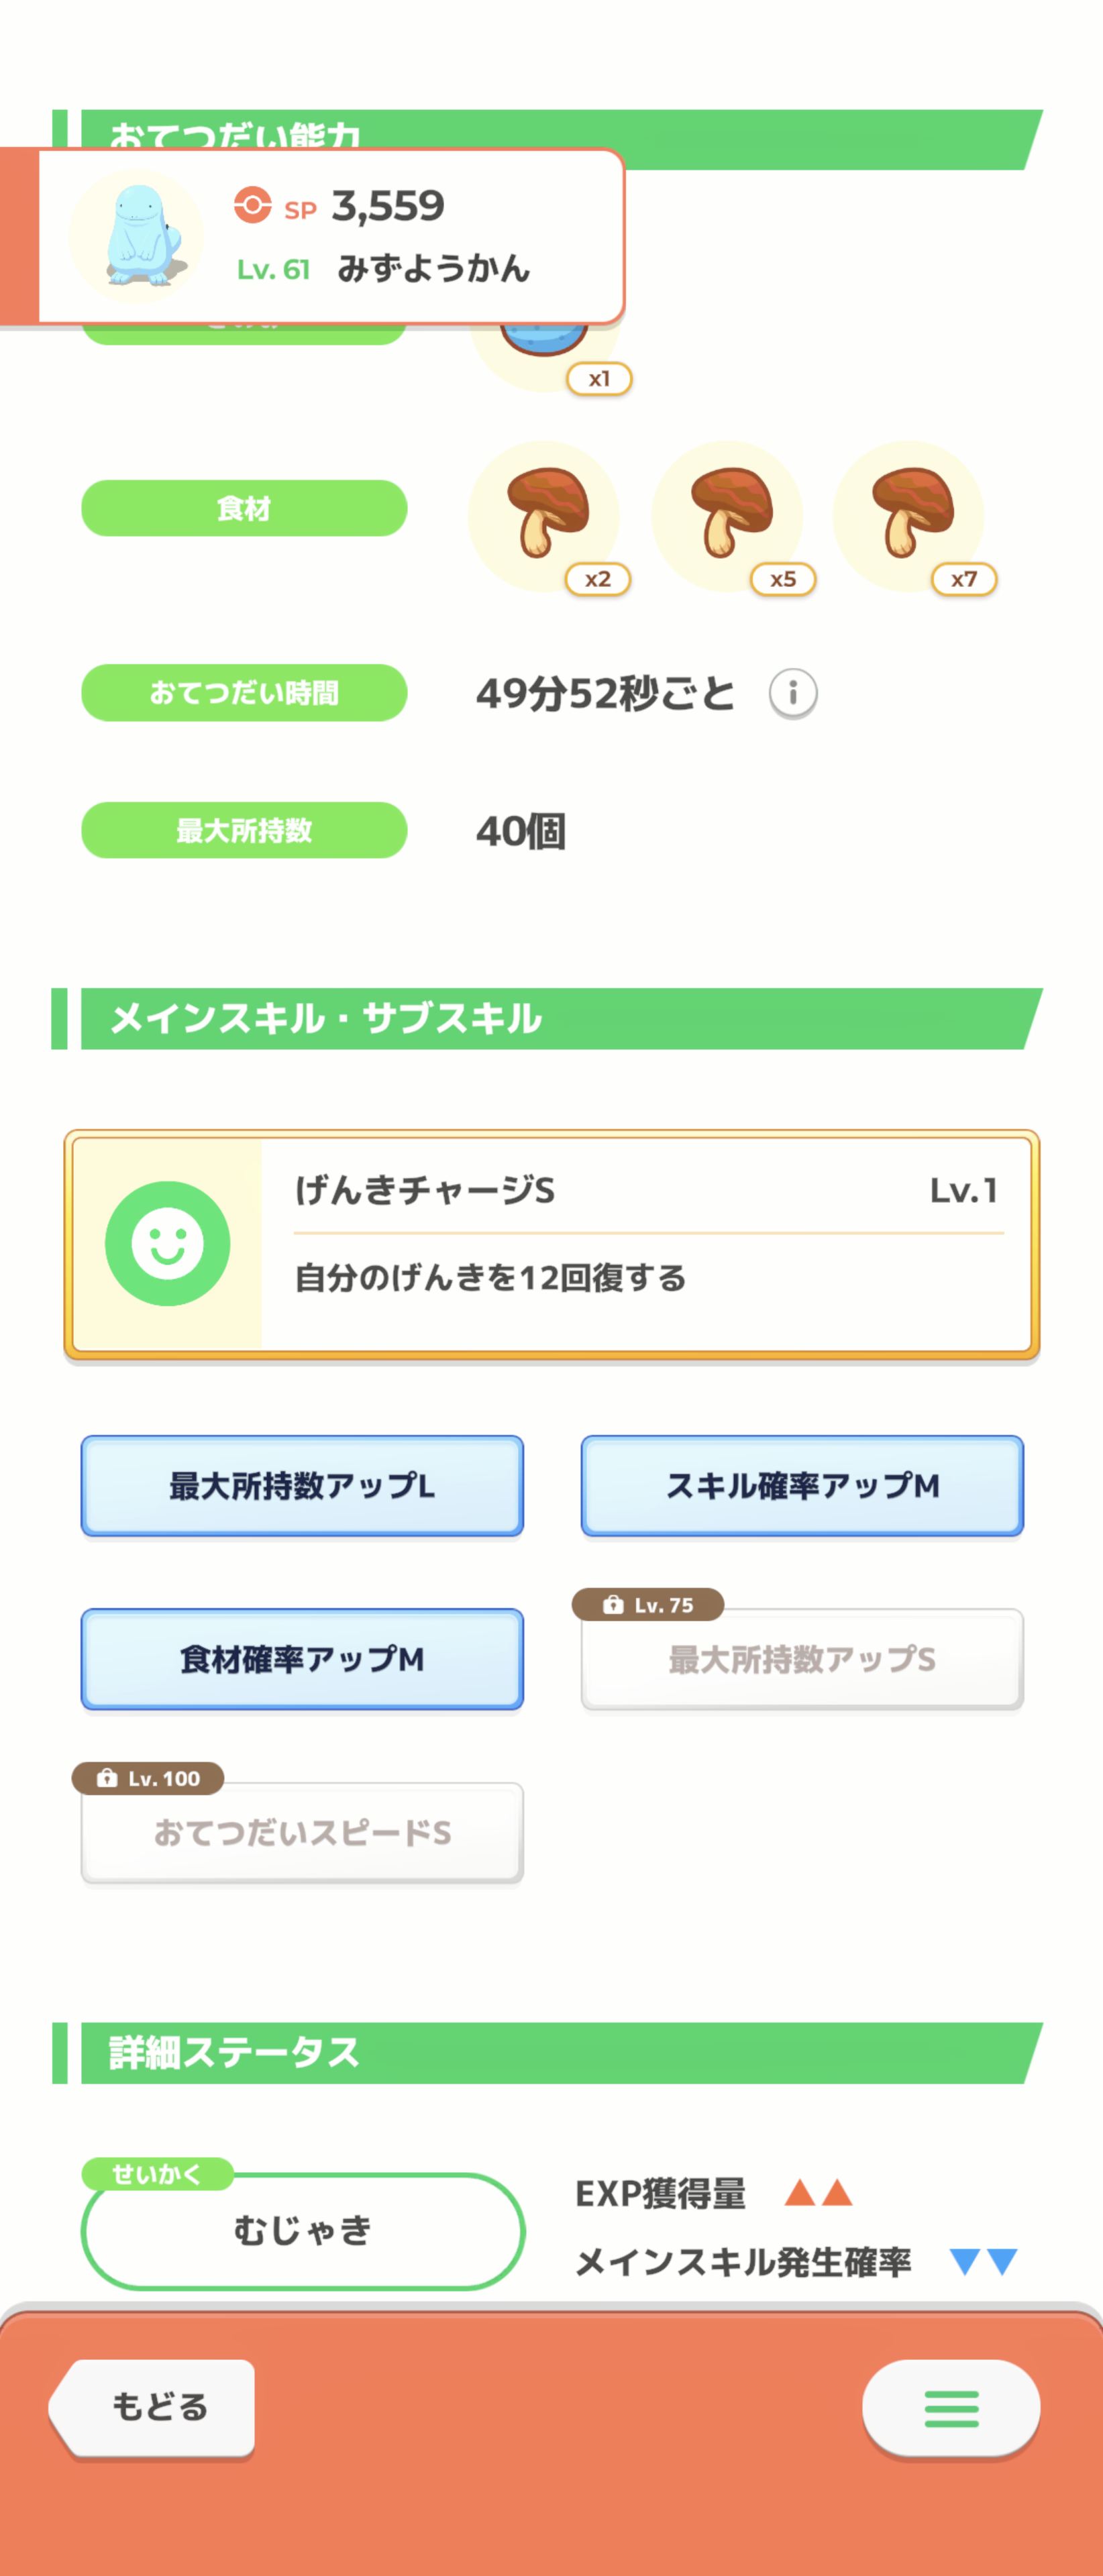Open the げんきチャージS main skill card
This screenshot has height=2576, width=1103.
[x=552, y=1244]
